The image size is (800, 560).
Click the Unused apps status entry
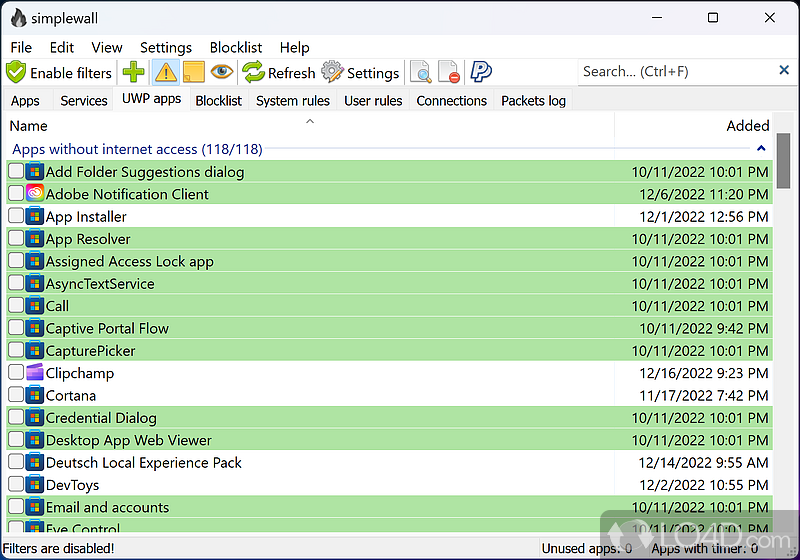coord(587,548)
